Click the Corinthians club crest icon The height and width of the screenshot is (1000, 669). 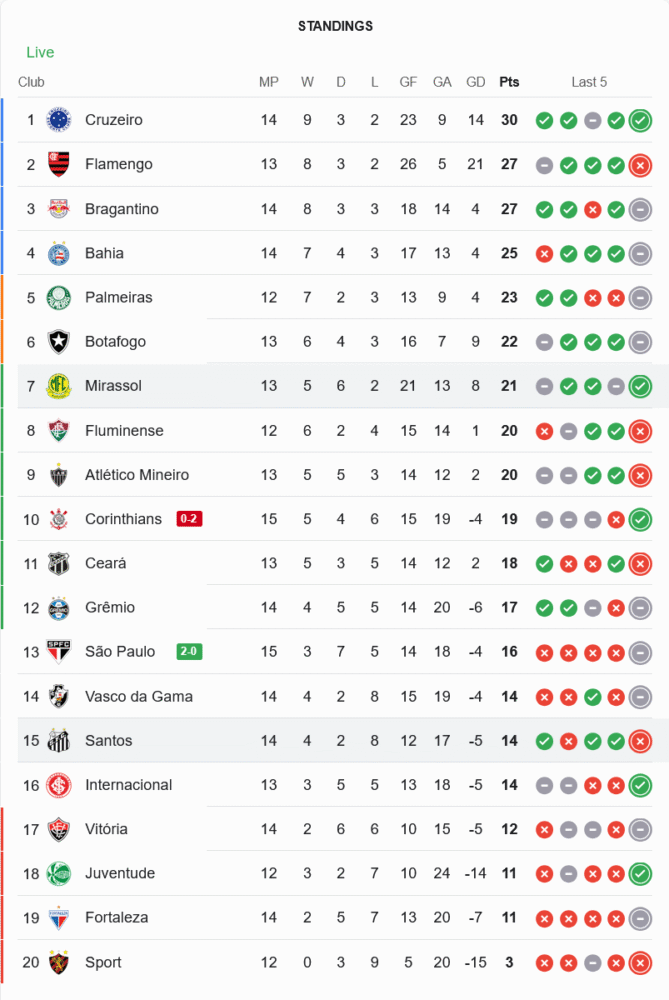coord(59,519)
